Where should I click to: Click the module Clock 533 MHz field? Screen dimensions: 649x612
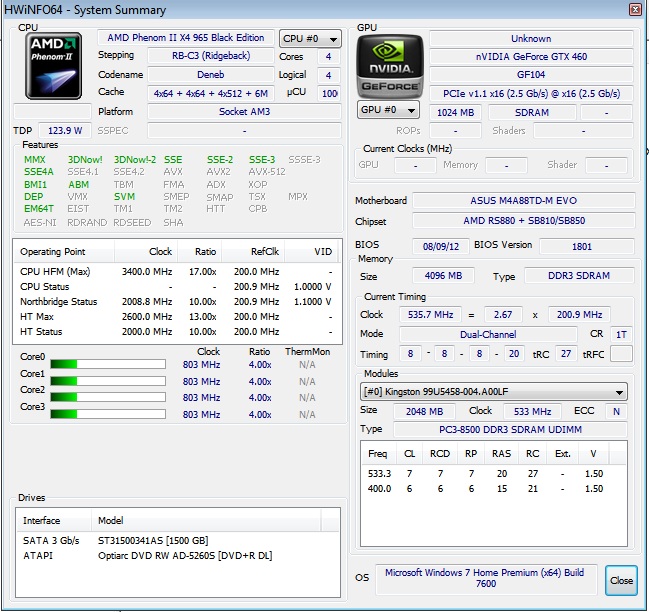coord(532,411)
